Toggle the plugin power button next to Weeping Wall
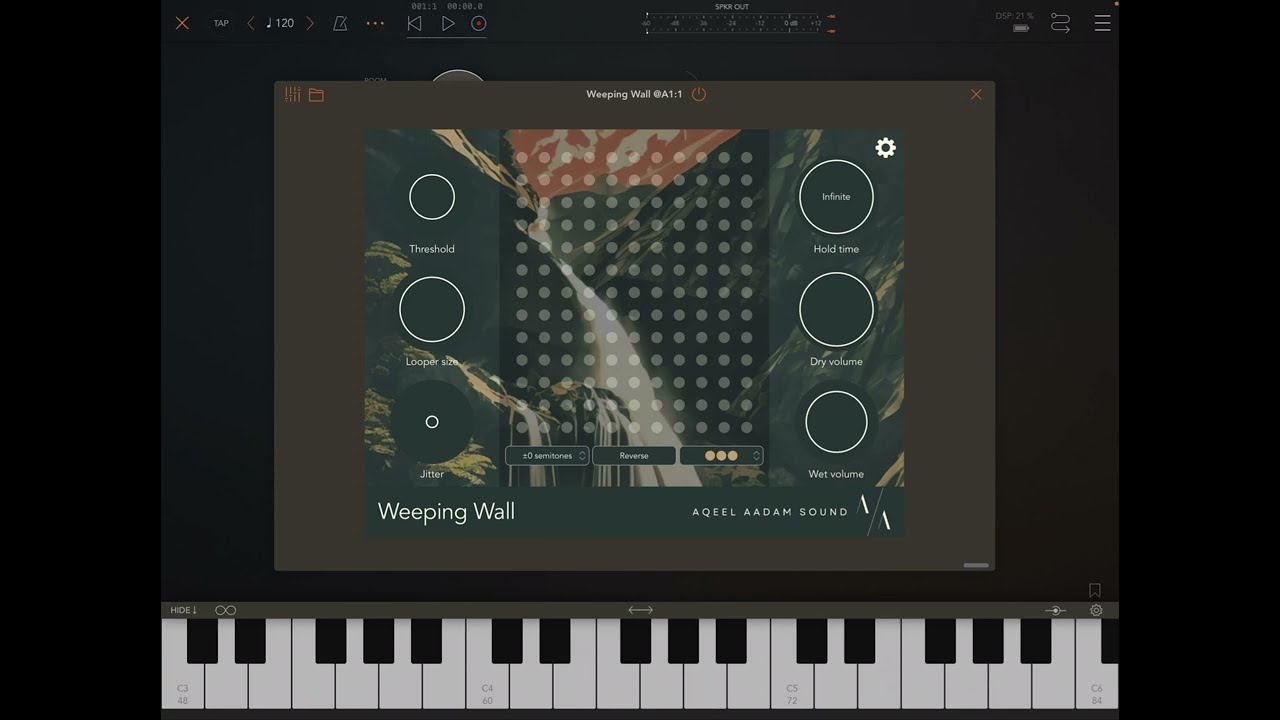 coord(698,93)
